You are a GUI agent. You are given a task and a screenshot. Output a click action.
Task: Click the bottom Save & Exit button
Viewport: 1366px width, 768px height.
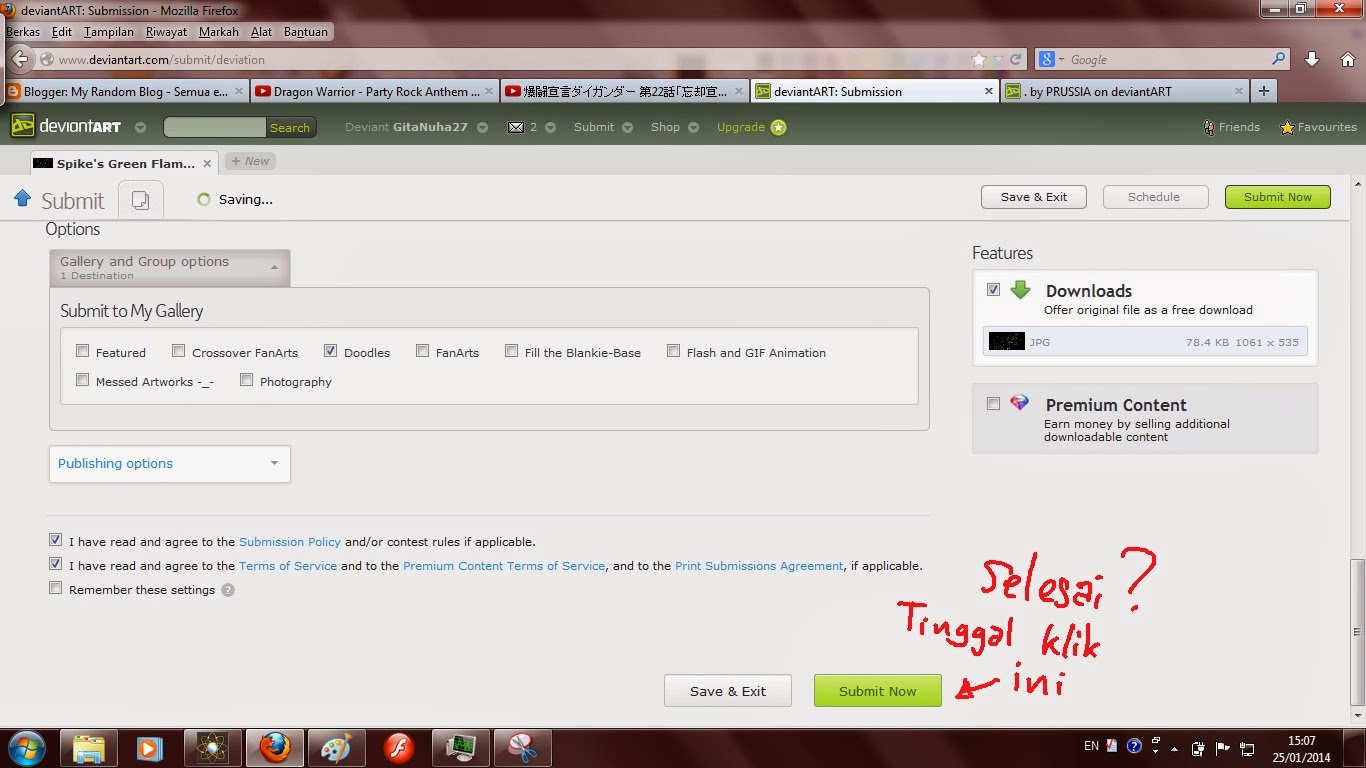click(728, 691)
